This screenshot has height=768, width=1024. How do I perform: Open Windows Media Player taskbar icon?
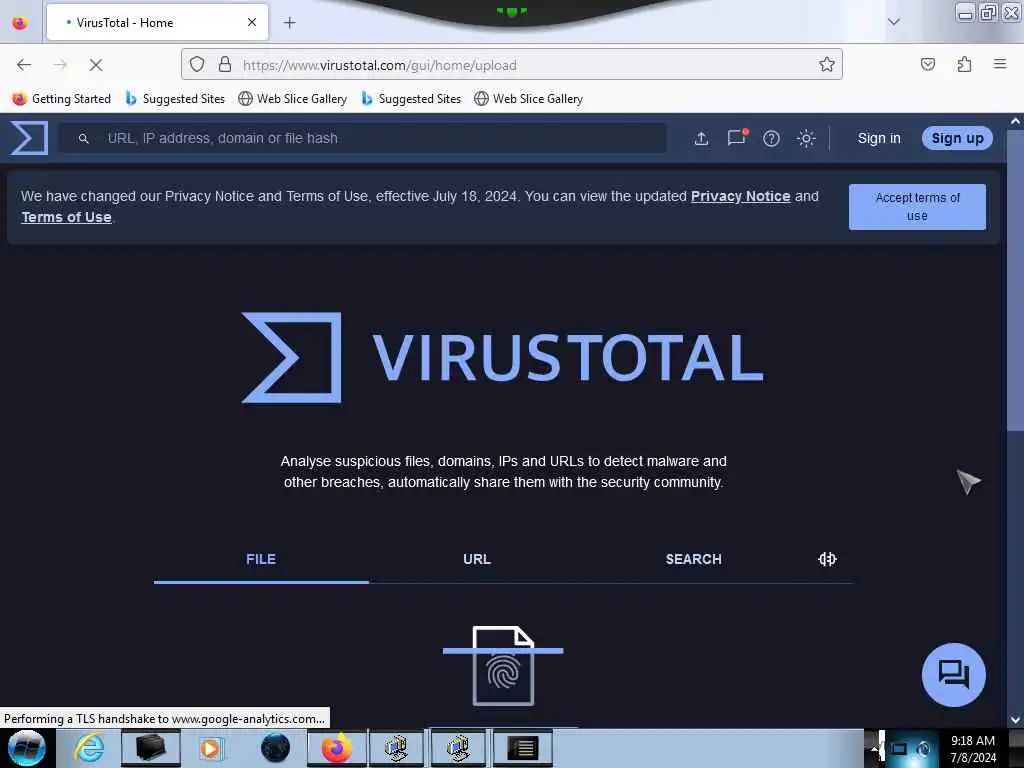(211, 748)
